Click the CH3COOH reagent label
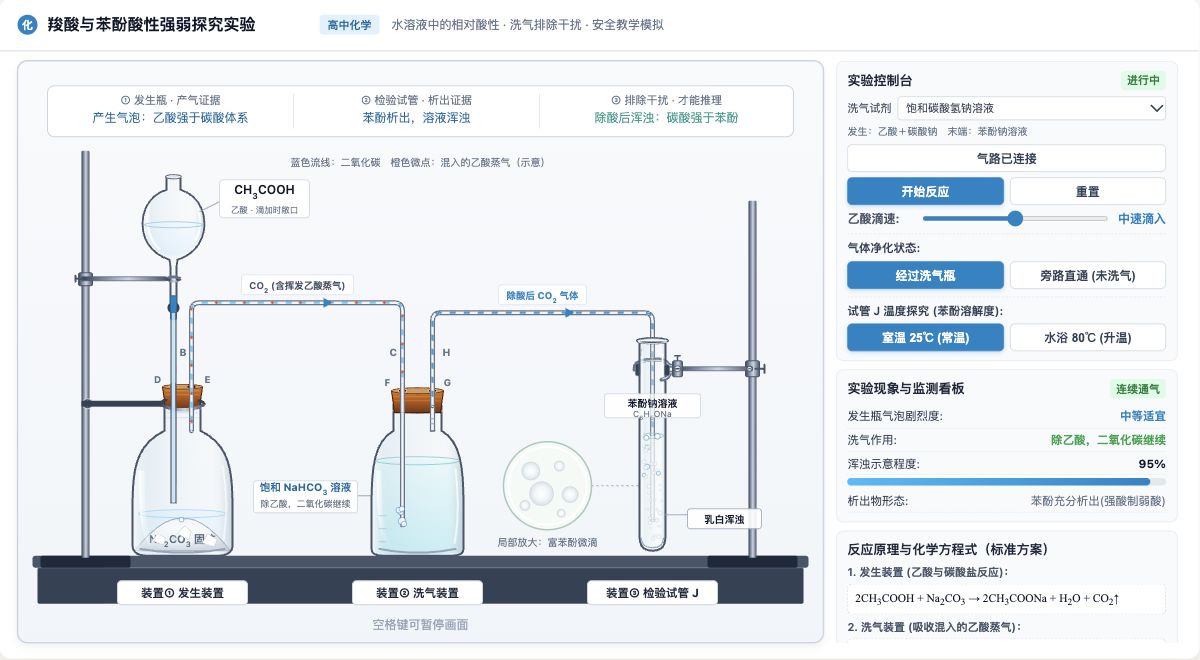Image resolution: width=1200 pixels, height=660 pixels. 264,198
